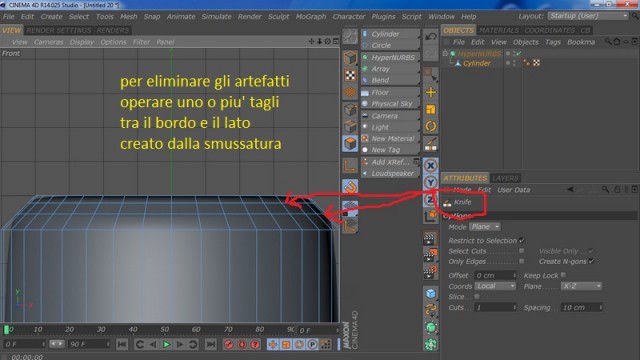Add a Light from the palette
The width and height of the screenshot is (640, 360).
(x=390, y=127)
